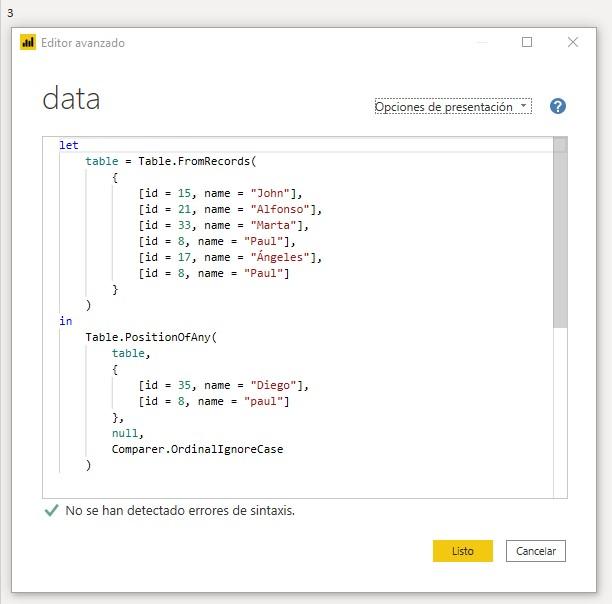Open the help question mark icon

click(x=558, y=107)
